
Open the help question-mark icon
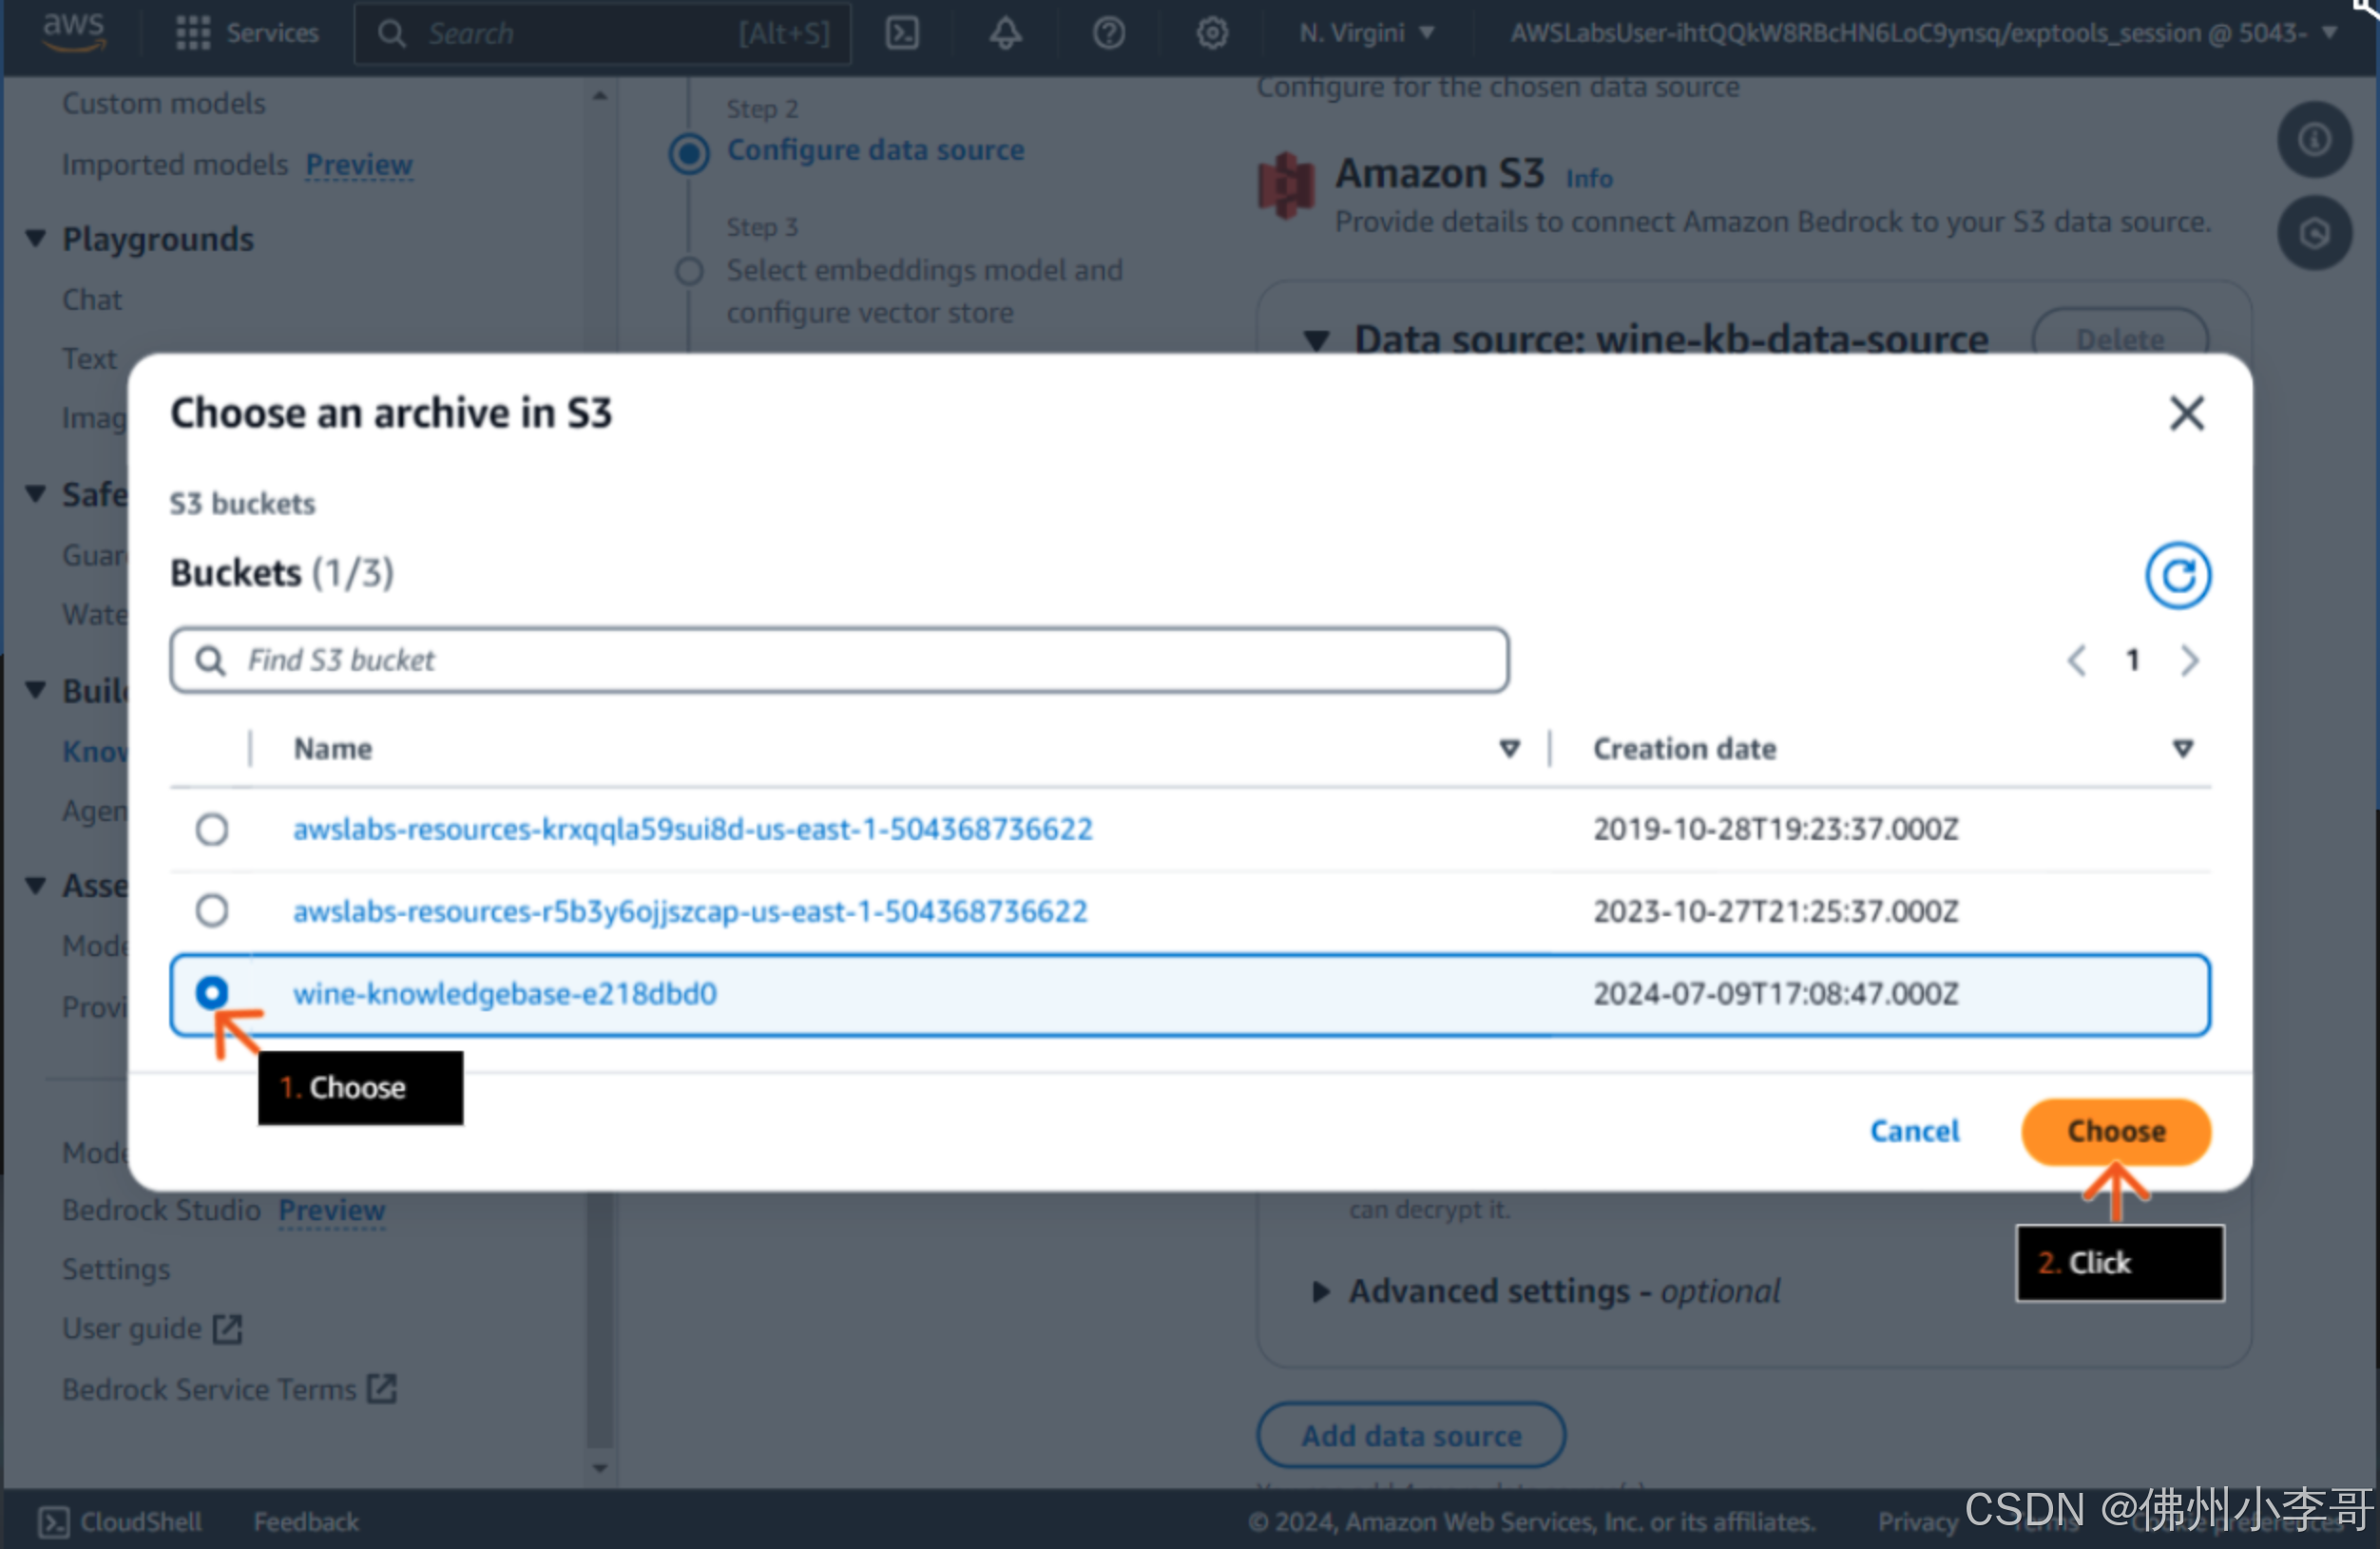coord(1108,33)
